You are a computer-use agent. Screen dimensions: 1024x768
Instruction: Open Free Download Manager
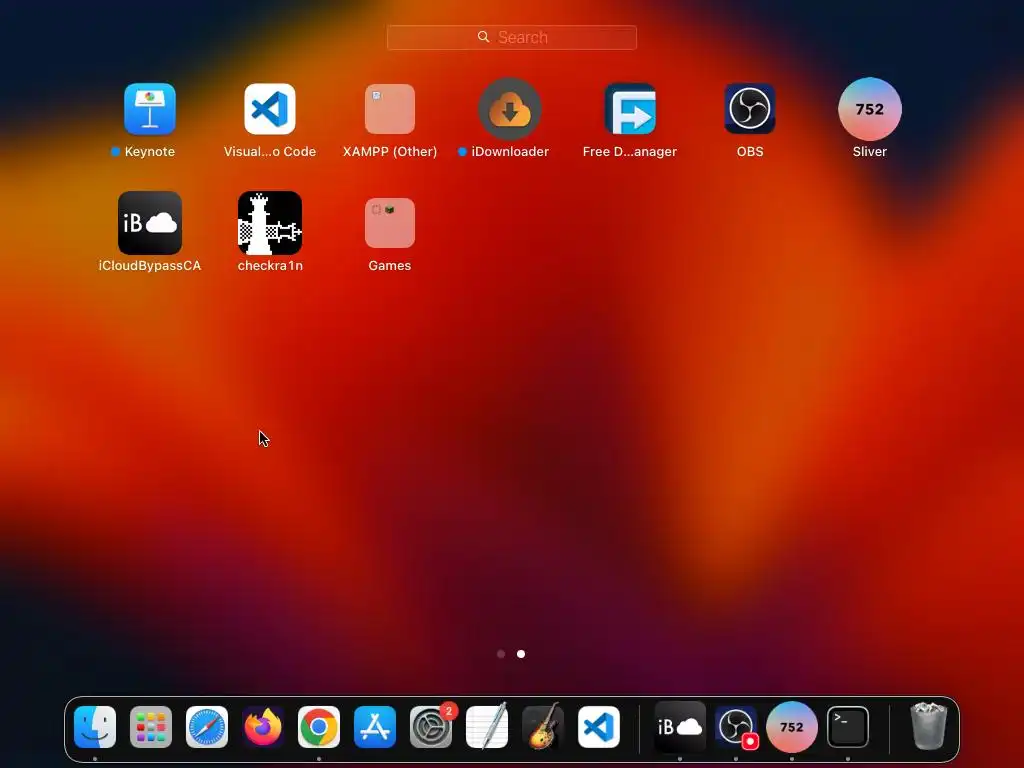[x=630, y=108]
